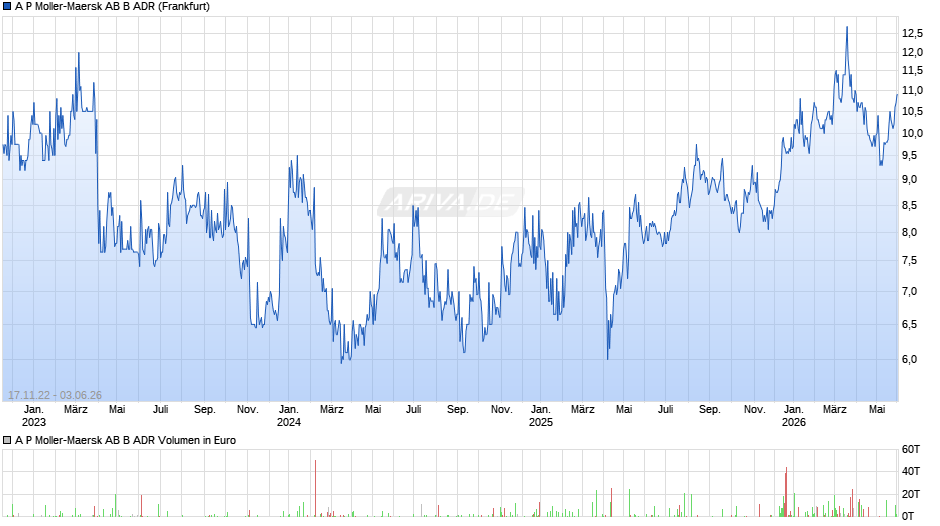The height and width of the screenshot is (526, 940).
Task: Click the '11,5' price axis label
Action: (912, 71)
